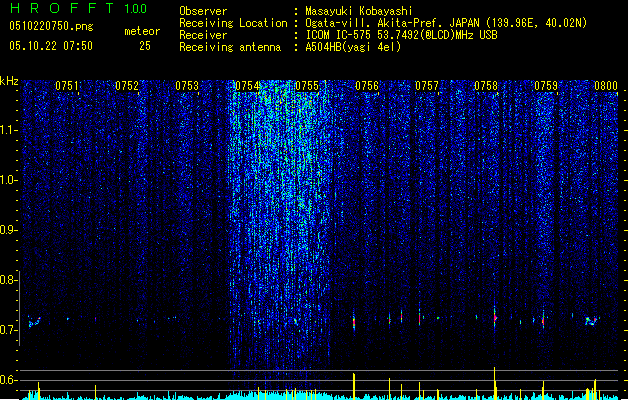Click antenna value A504HB(yagi 4el)
629x400 pixels.
(353, 47)
